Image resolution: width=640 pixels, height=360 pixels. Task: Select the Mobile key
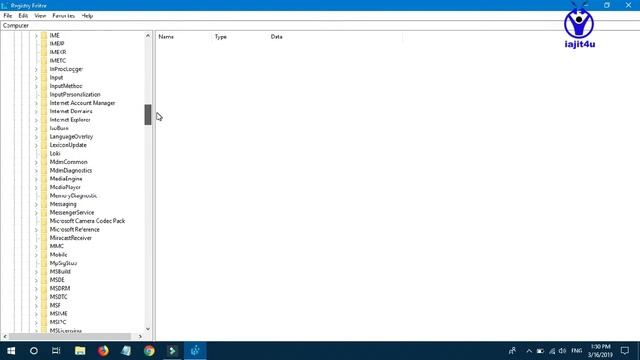click(x=58, y=255)
